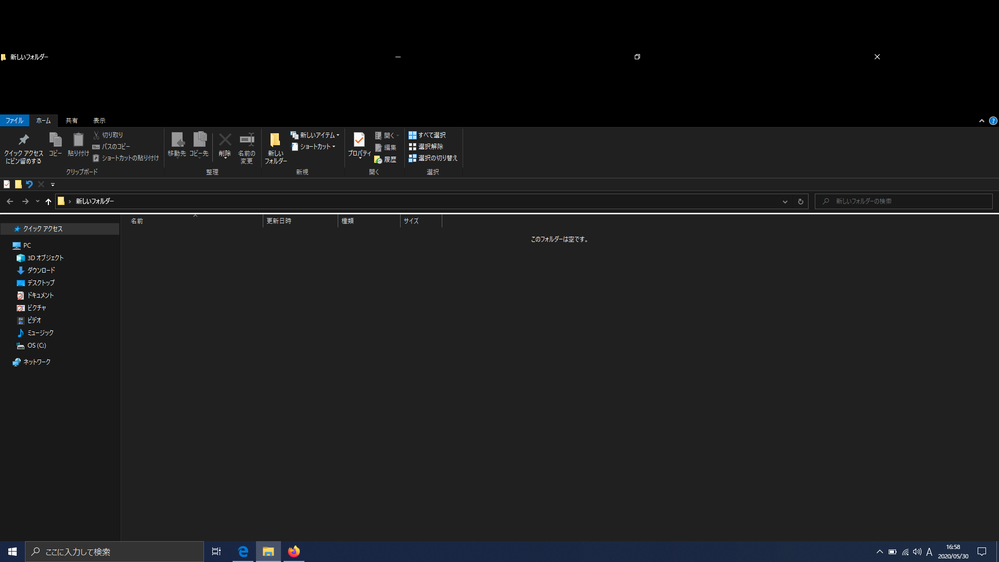
Task: Expand the address bar history dropdown
Action: tap(785, 201)
